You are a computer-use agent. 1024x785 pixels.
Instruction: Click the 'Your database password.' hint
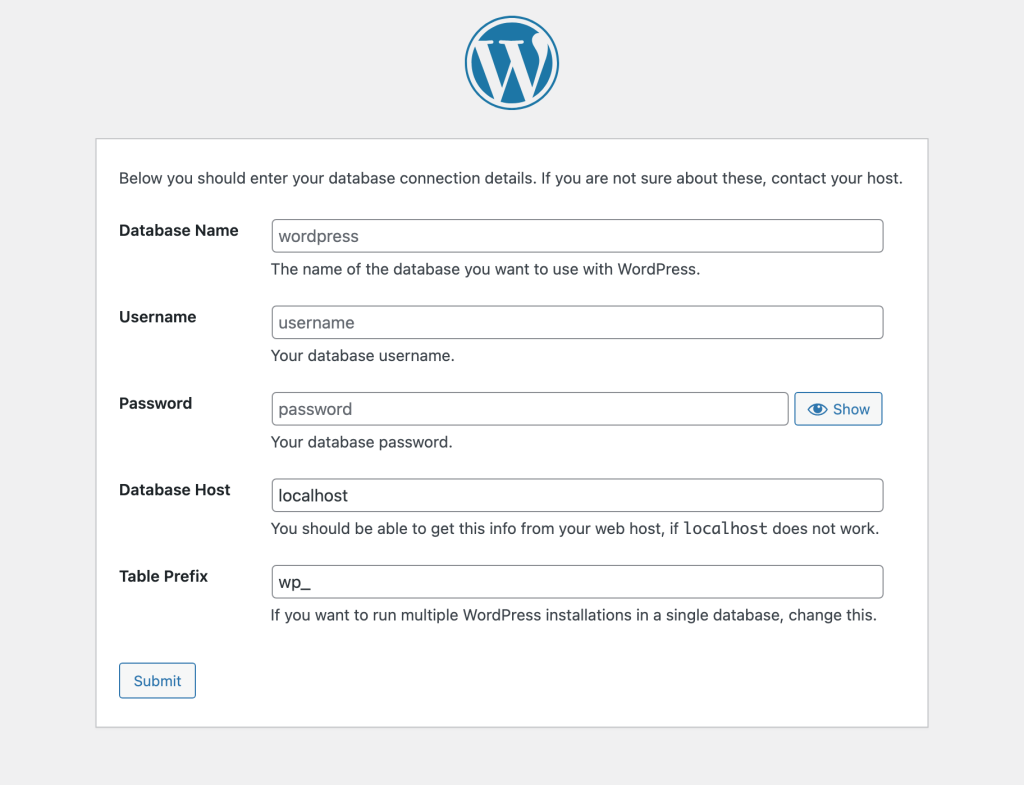(x=361, y=442)
